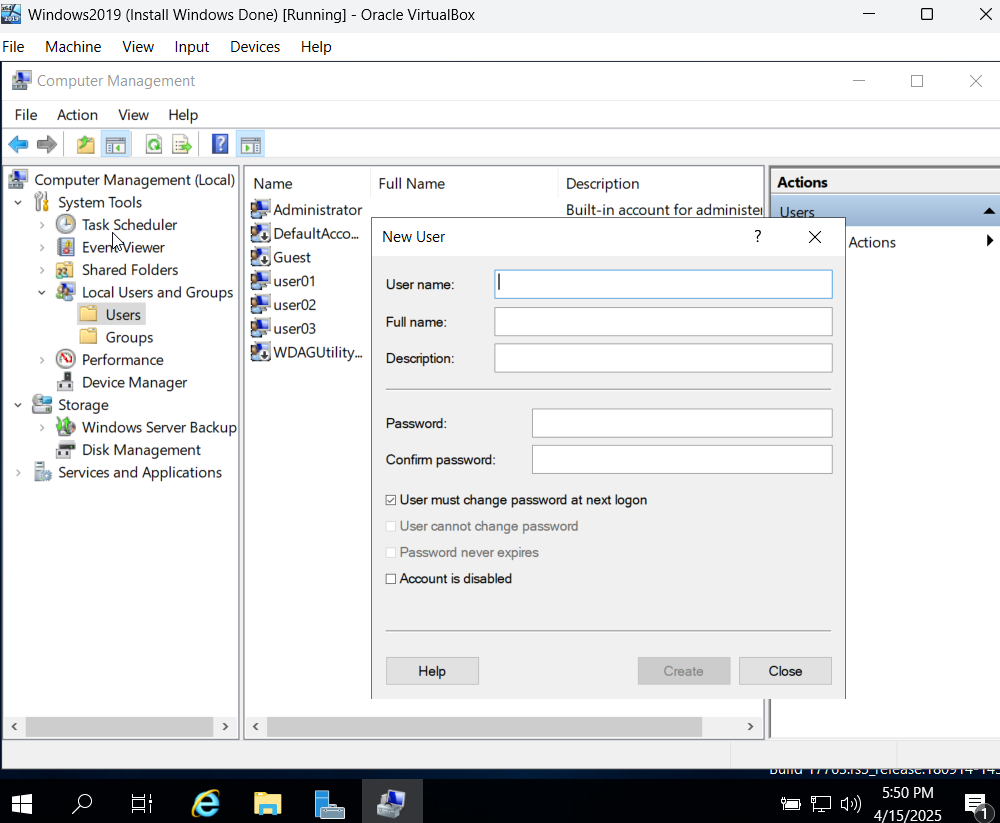Collapse the Storage tree node
The width and height of the screenshot is (1000, 823).
[x=18, y=404]
